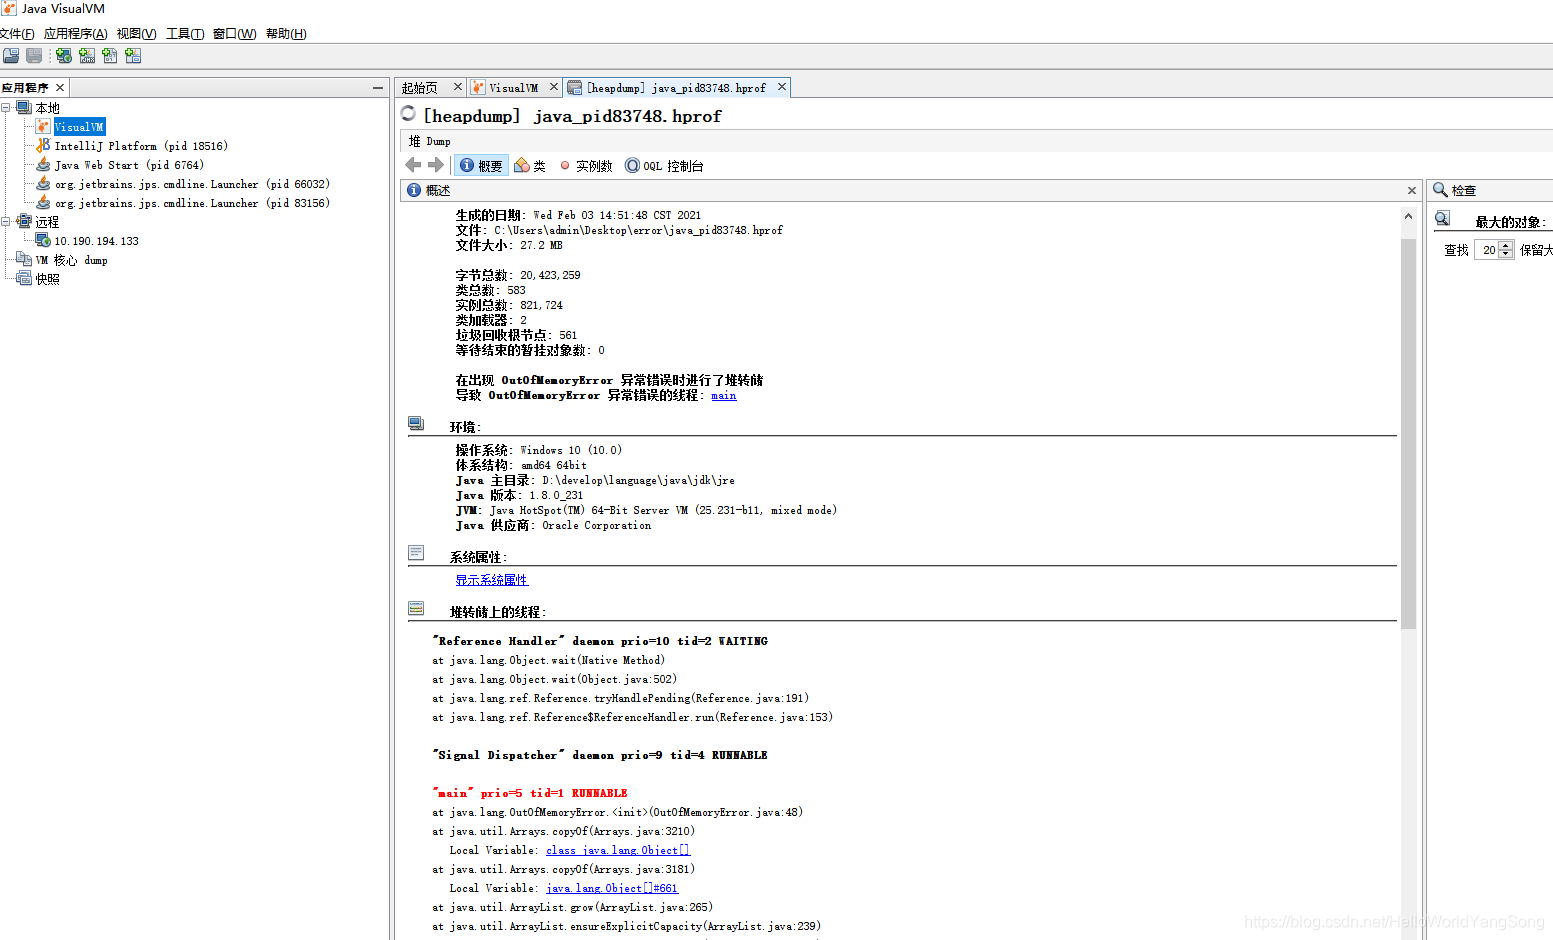Switch to the 起始页 tab
The width and height of the screenshot is (1553, 940).
(420, 88)
